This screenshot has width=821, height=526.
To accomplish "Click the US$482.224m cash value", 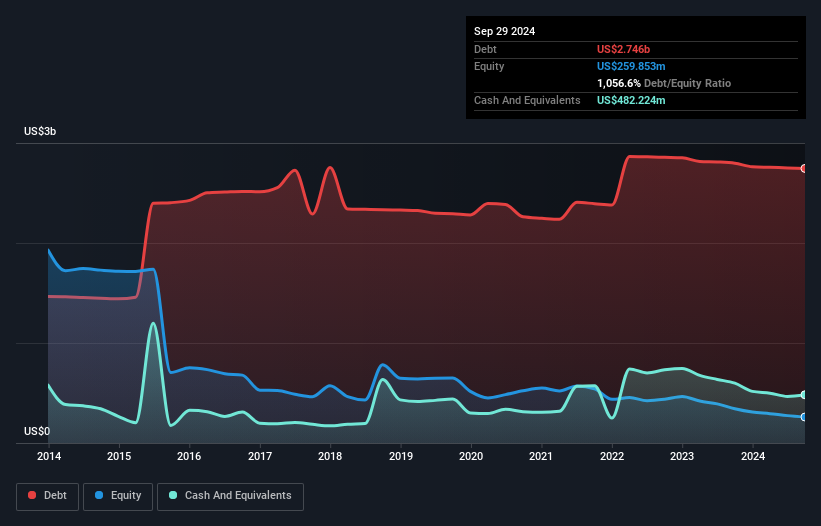I will 631,100.
